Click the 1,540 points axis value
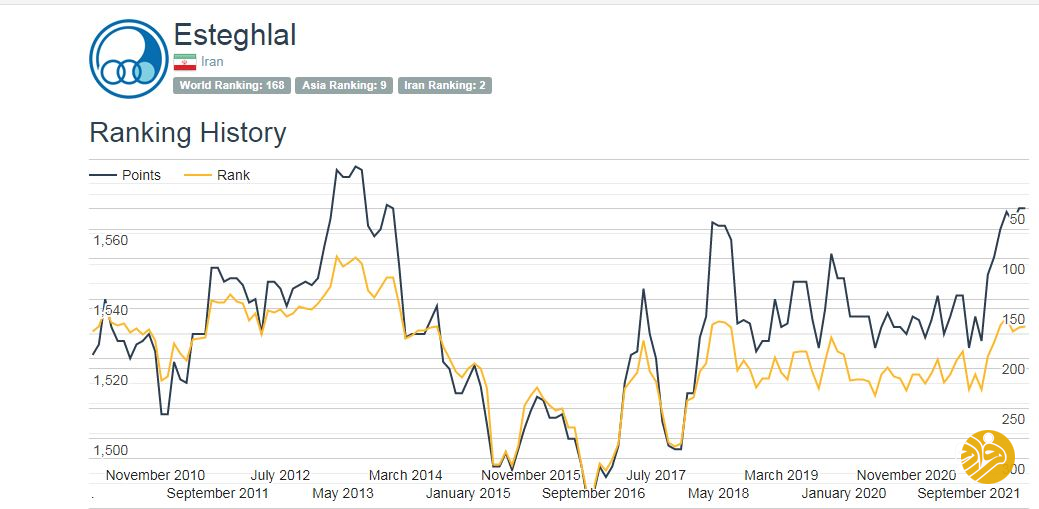The width and height of the screenshot is (1039, 509). click(110, 311)
